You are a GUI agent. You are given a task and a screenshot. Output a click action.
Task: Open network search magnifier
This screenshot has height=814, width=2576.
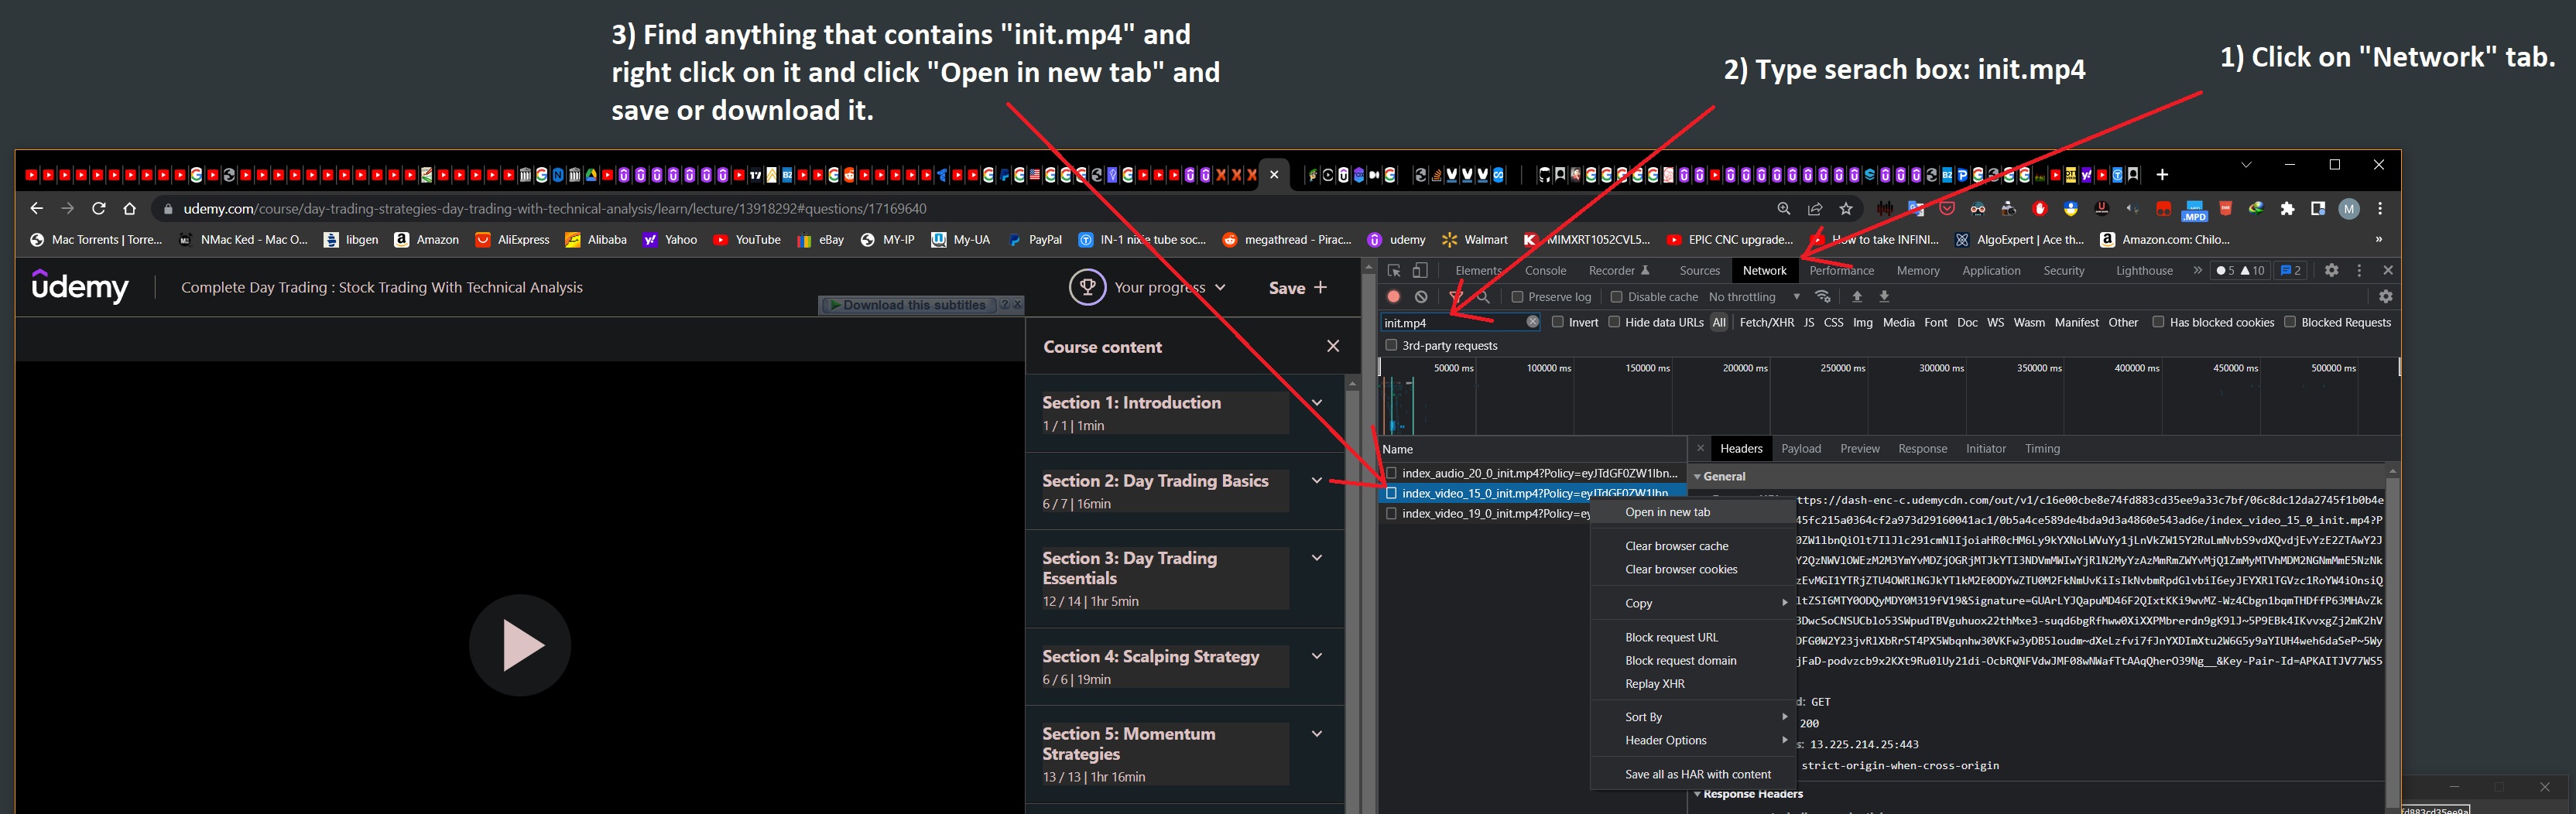coord(1484,297)
